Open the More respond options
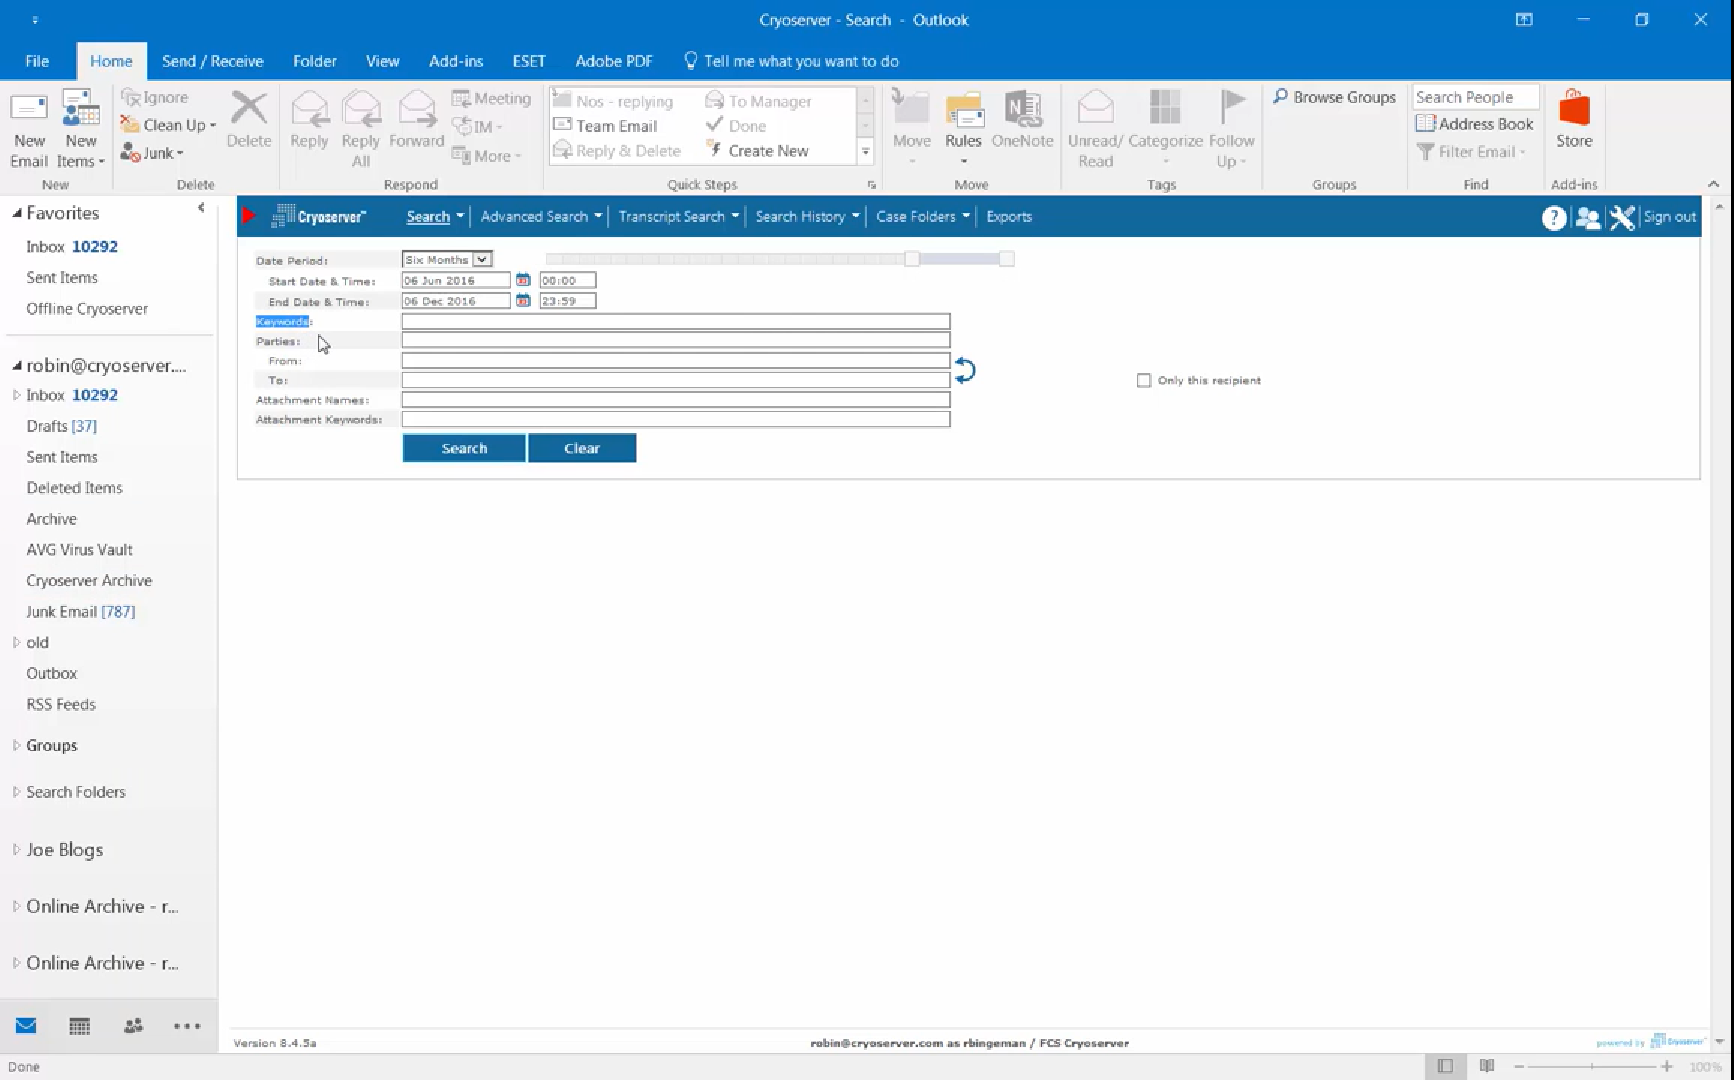The image size is (1734, 1080). coord(487,156)
